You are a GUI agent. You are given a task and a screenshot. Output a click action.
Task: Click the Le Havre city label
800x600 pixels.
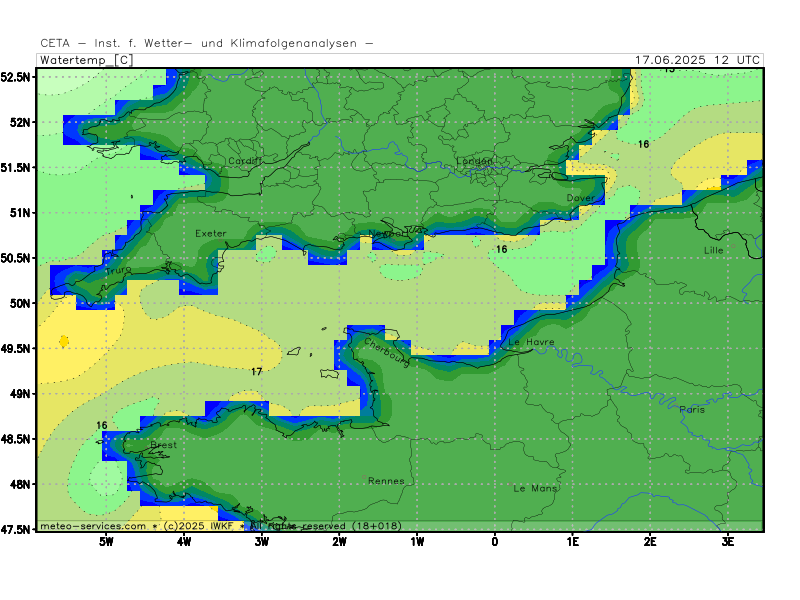(x=531, y=342)
